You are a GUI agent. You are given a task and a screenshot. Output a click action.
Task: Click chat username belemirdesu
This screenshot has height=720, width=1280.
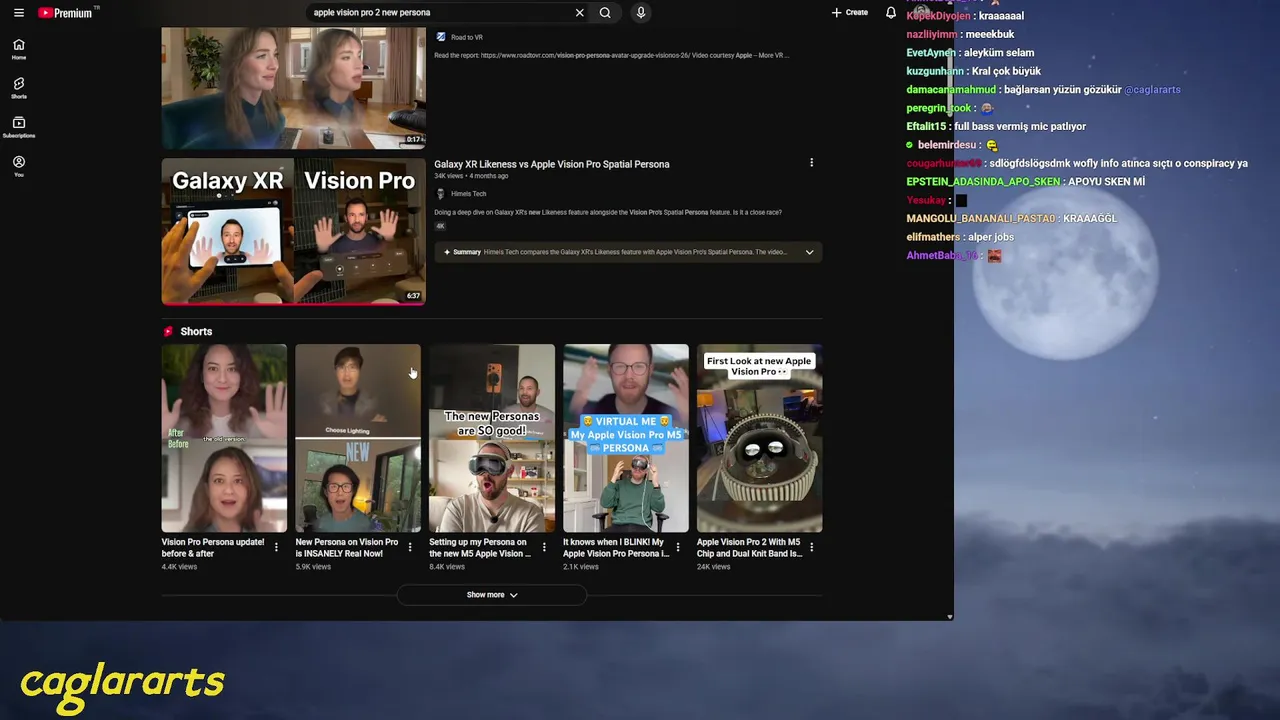click(946, 145)
